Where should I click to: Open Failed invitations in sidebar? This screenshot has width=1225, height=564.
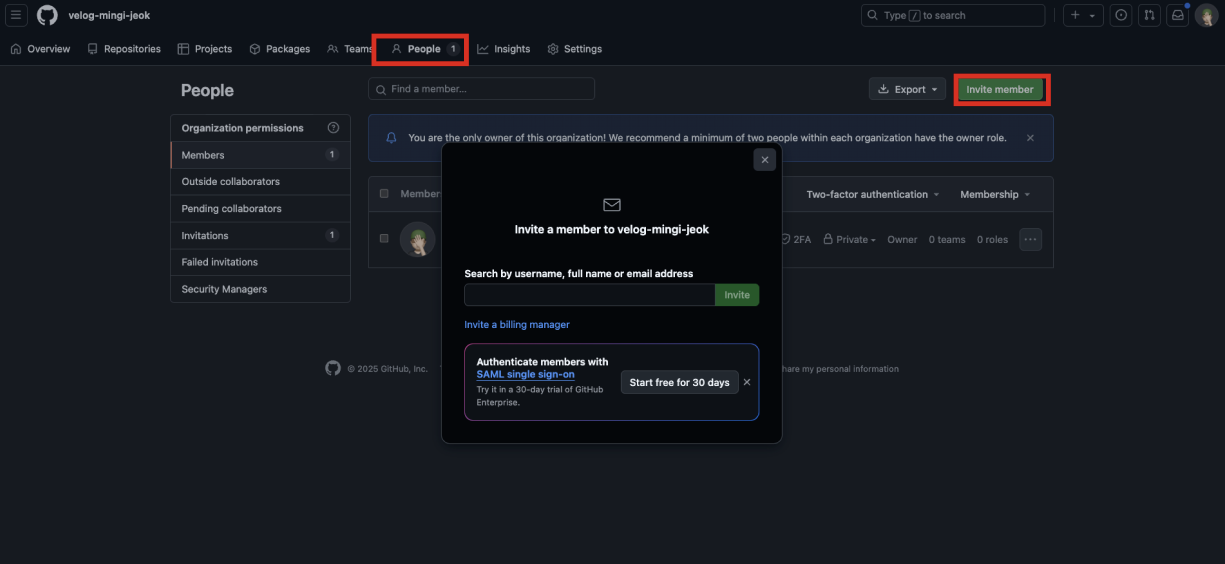pos(260,262)
